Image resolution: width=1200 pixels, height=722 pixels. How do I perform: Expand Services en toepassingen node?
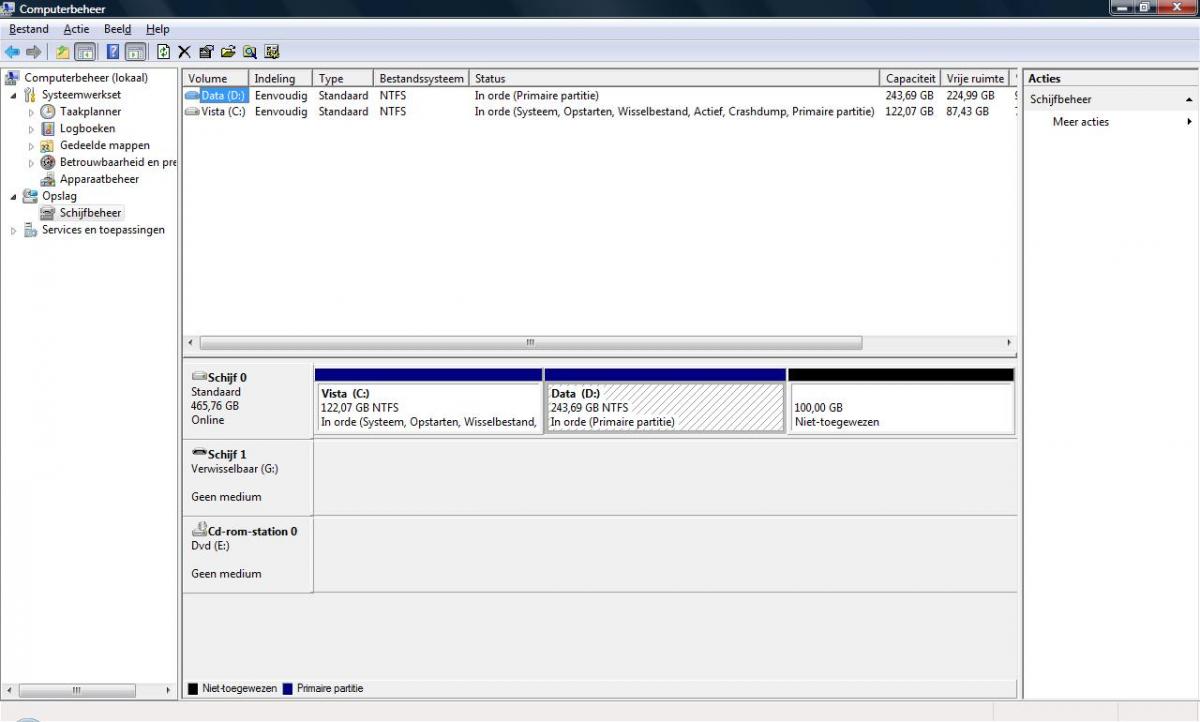(x=14, y=230)
